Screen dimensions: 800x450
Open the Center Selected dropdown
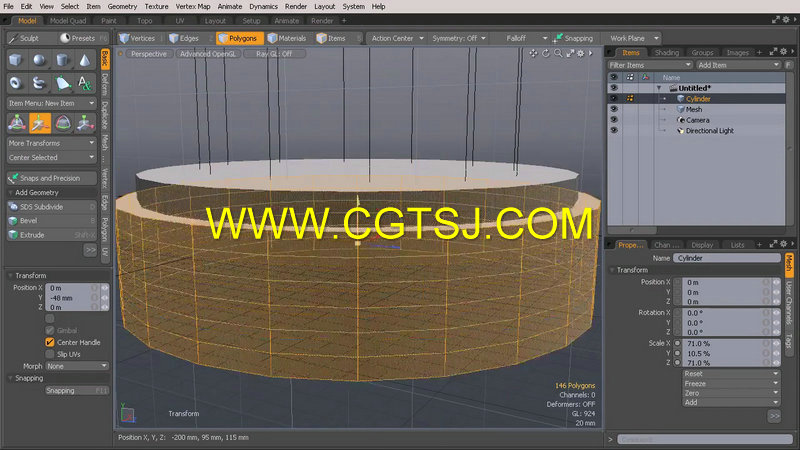coord(52,158)
